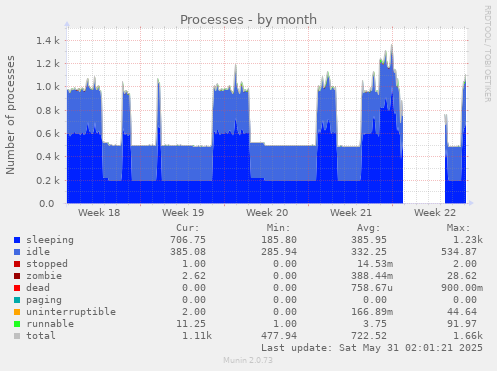497x371 pixels.
Task: Click idle current value 385.08
Action: pos(188,252)
